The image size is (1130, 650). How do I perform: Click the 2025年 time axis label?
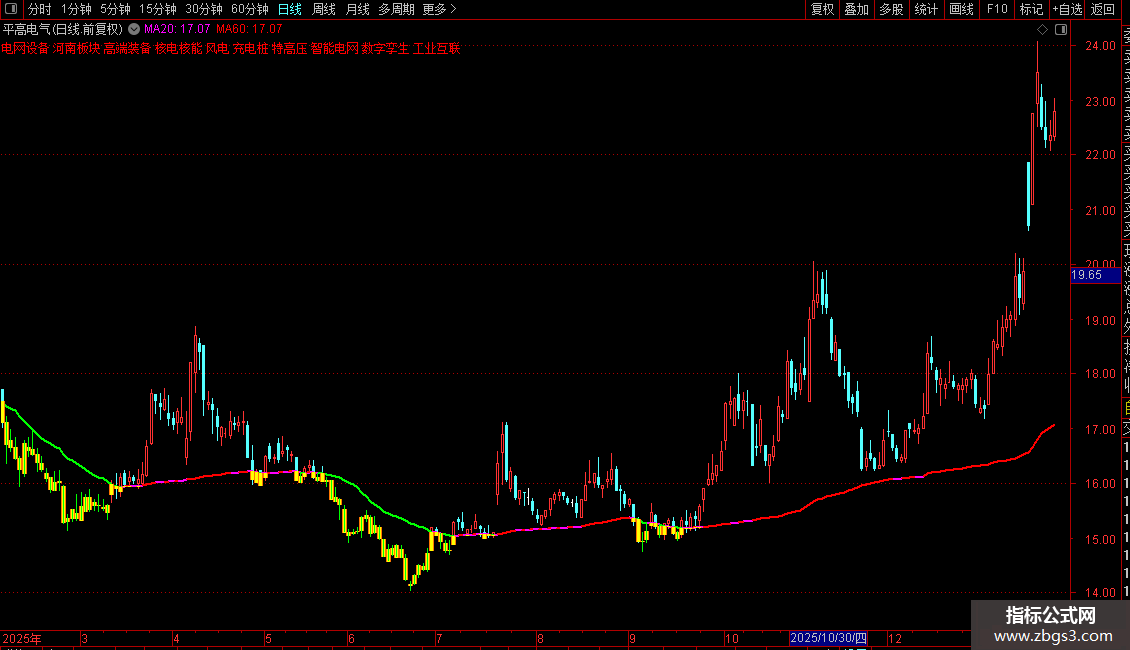(x=22, y=638)
